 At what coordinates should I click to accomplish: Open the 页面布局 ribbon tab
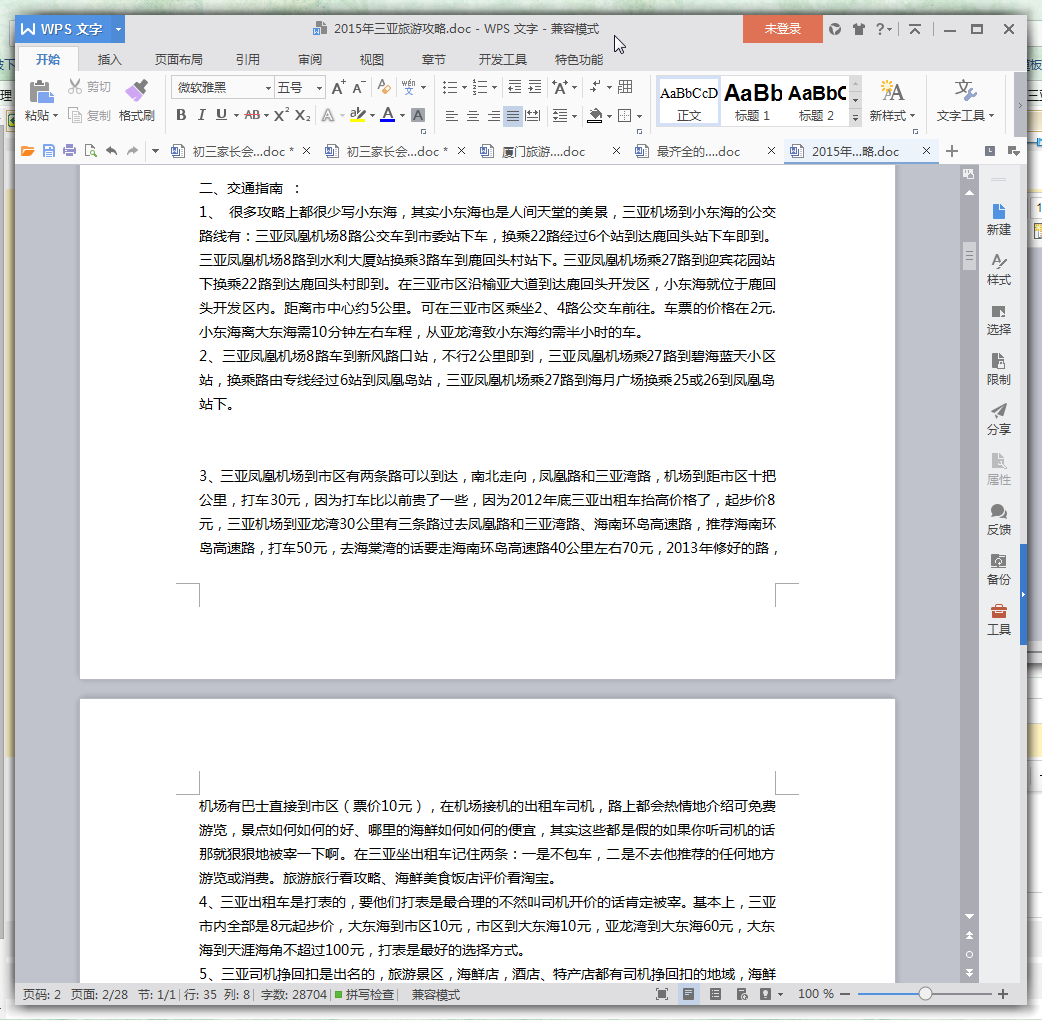coord(179,60)
